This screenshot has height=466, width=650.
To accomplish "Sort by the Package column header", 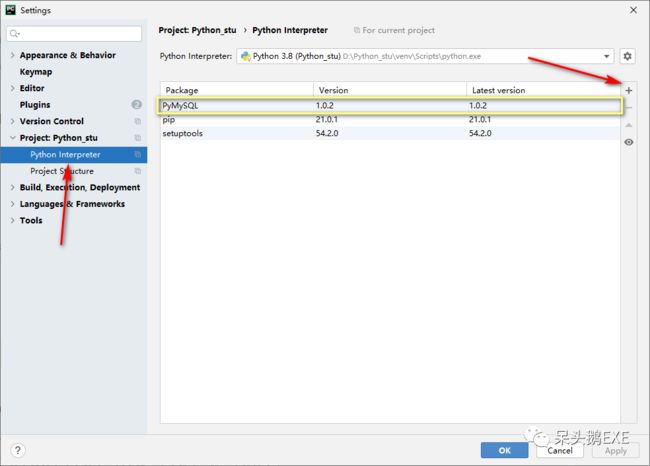I will pyautogui.click(x=237, y=90).
